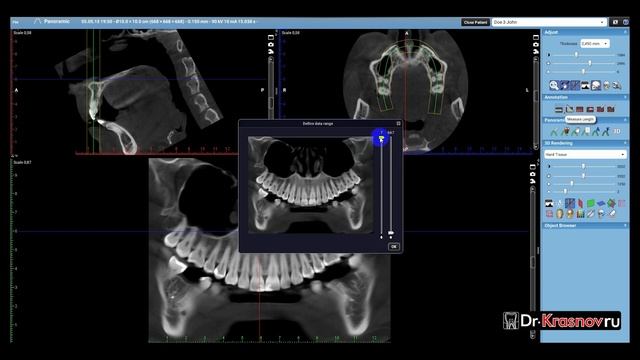Click the axial view vertical slice scrollbar
The width and height of the screenshot is (640, 360).
pos(536,102)
